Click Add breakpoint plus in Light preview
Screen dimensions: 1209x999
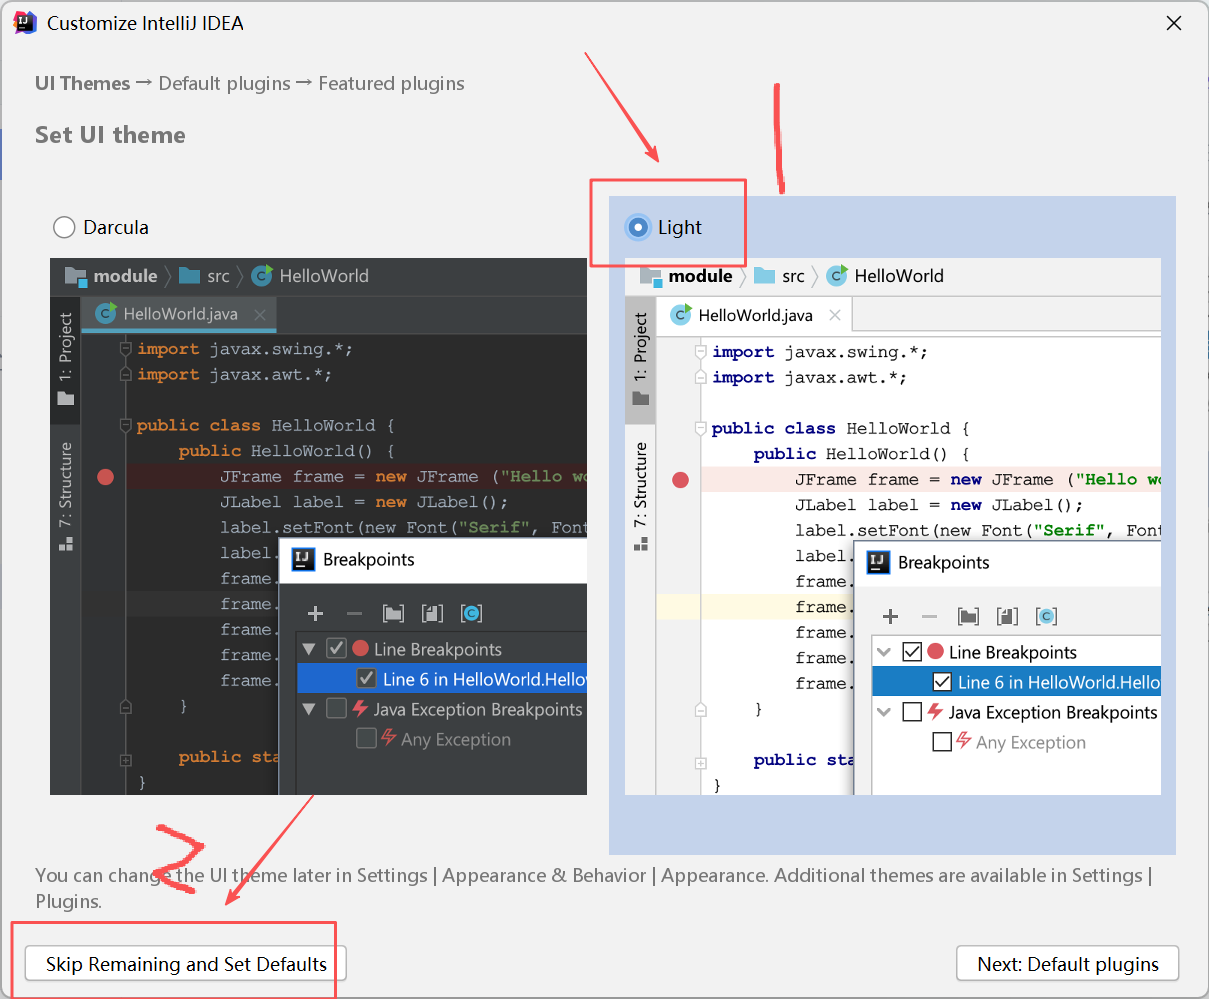pyautogui.click(x=890, y=616)
